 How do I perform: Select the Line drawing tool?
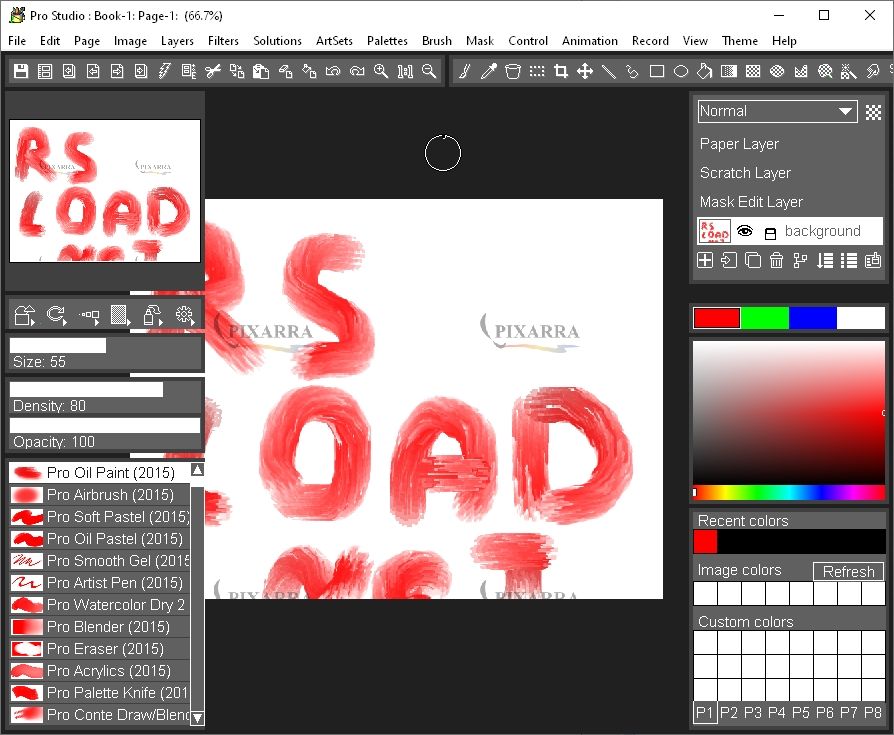[x=609, y=71]
